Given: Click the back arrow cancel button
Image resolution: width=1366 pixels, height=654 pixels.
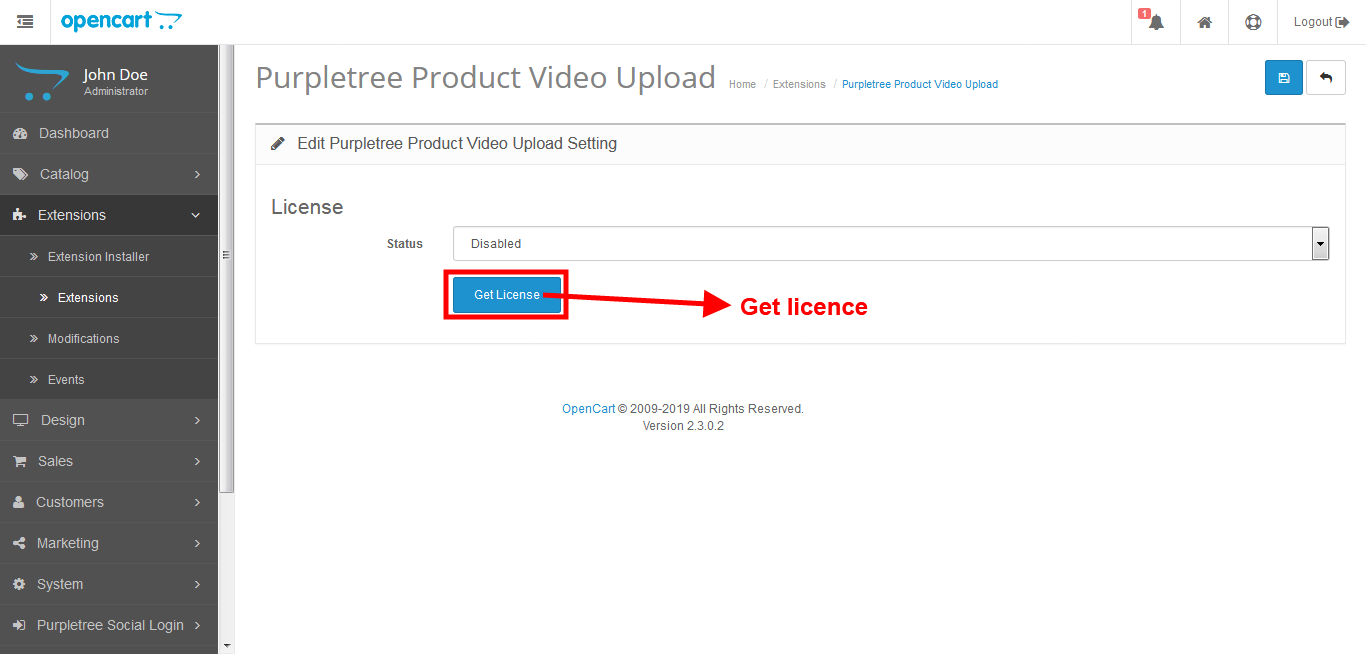Looking at the screenshot, I should [1326, 77].
